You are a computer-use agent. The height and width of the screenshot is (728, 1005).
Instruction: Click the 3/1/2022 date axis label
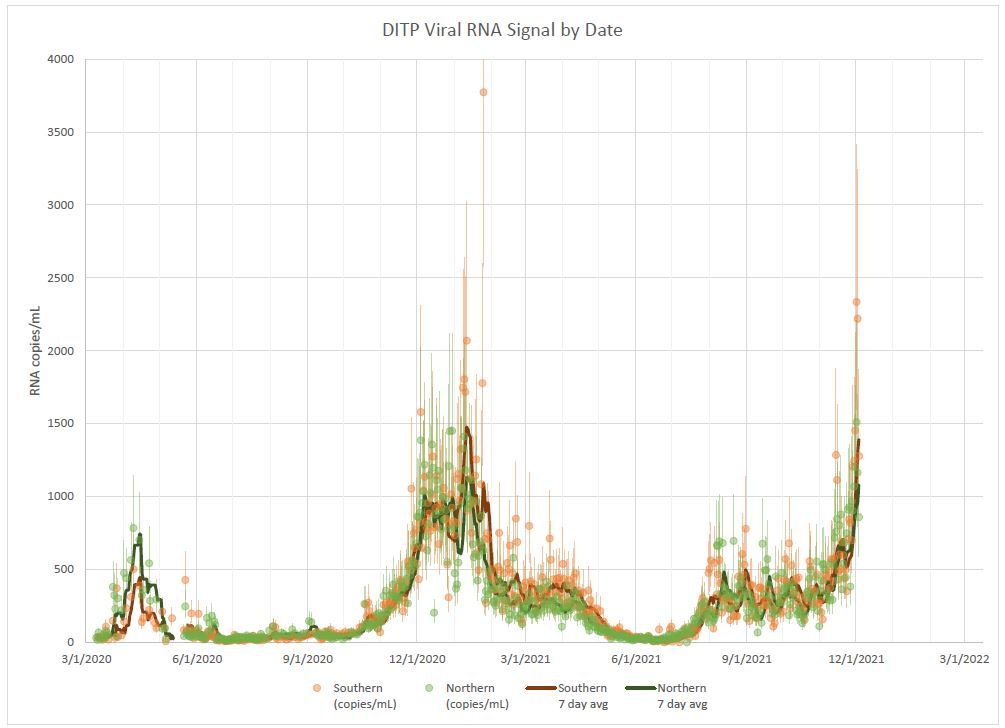[965, 659]
